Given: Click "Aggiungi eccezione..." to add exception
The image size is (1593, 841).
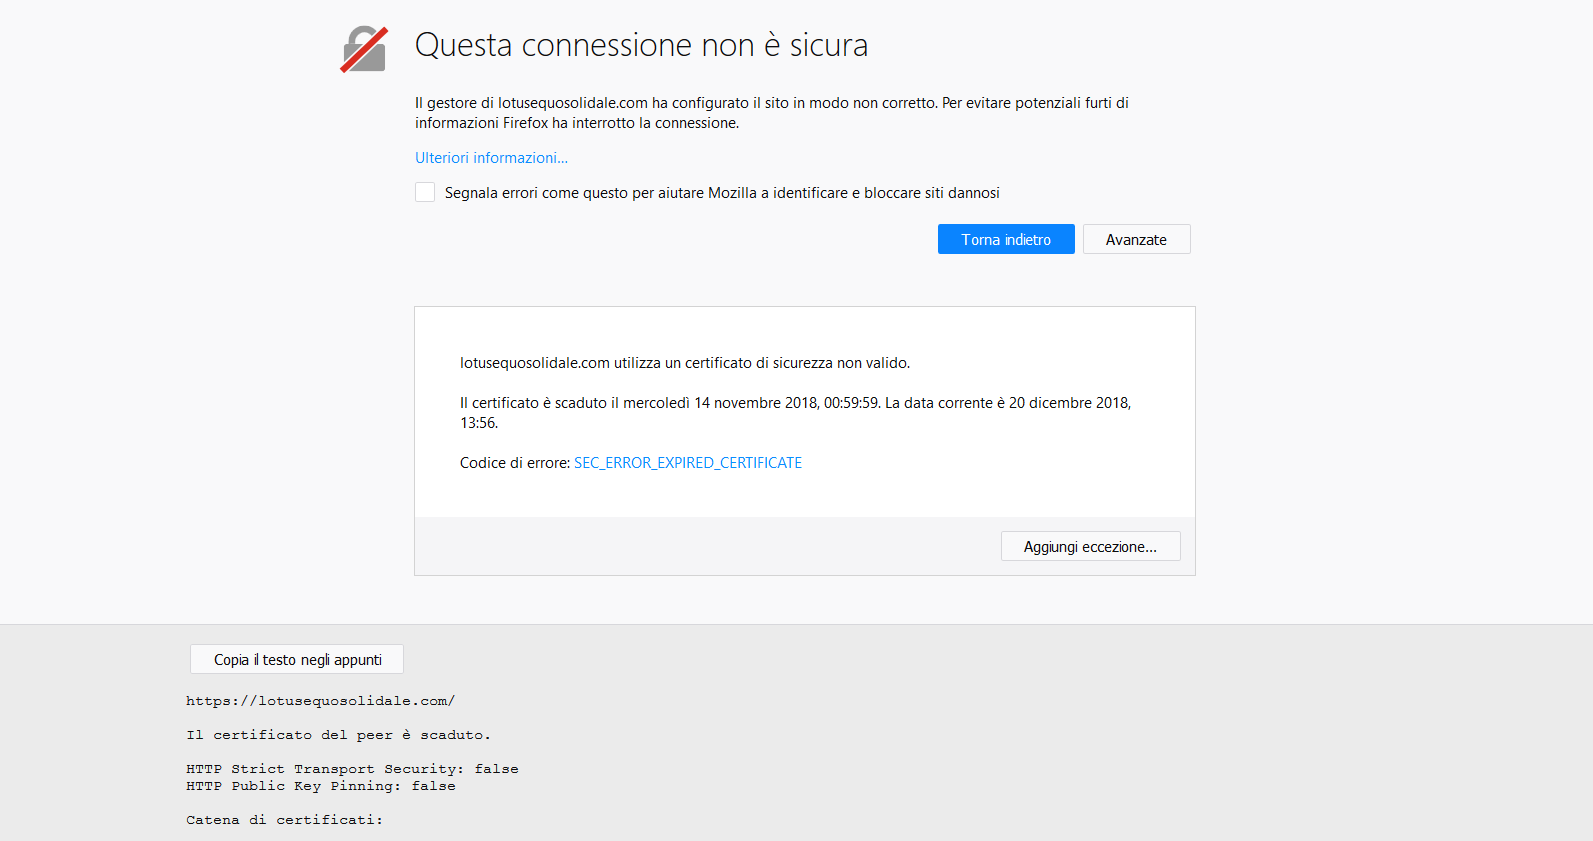Looking at the screenshot, I should point(1090,546).
